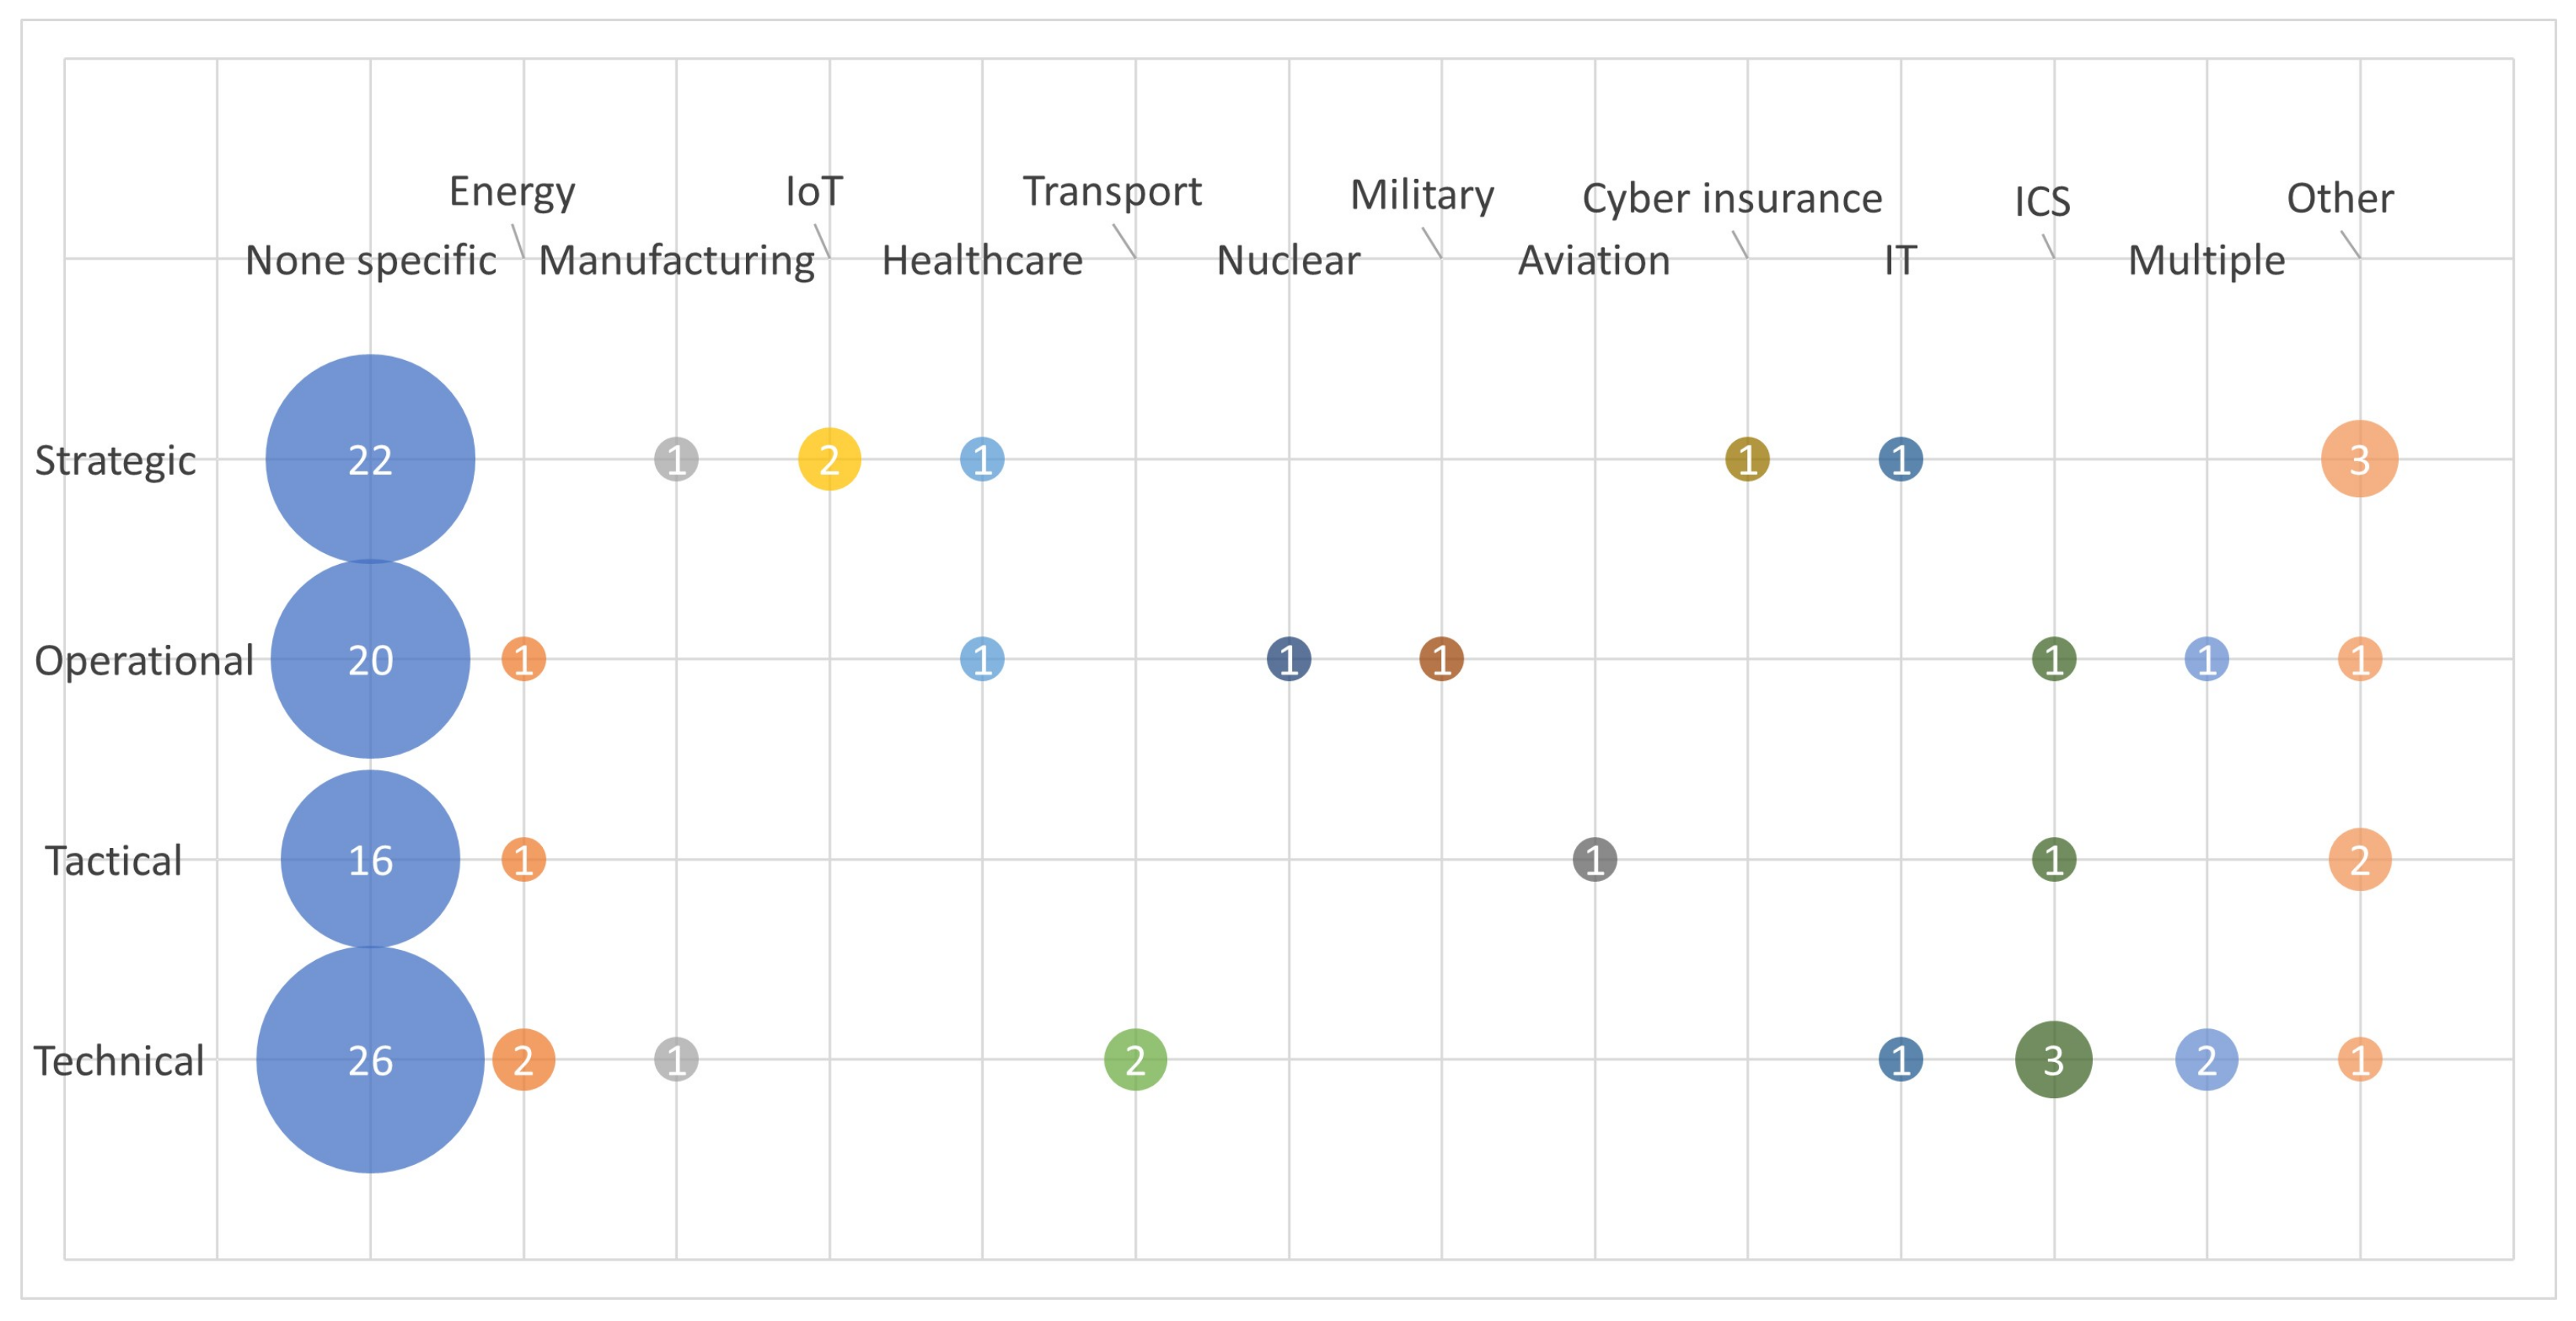The height and width of the screenshot is (1321, 2576).
Task: Click the dark gray Aviation bubble
Action: [1594, 859]
